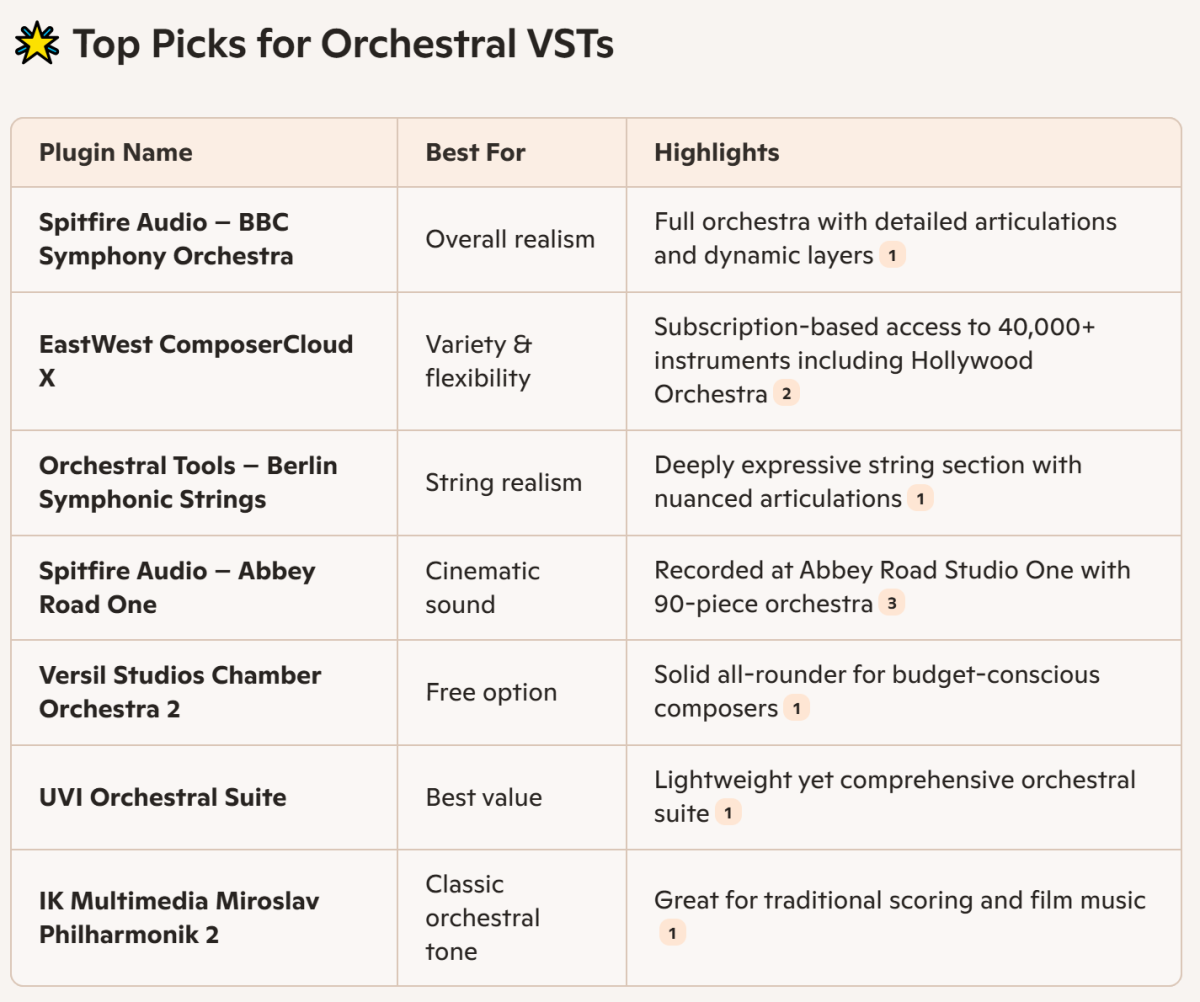
Task: Open citation 1 on UVI Orchestral Suite row
Action: click(728, 814)
